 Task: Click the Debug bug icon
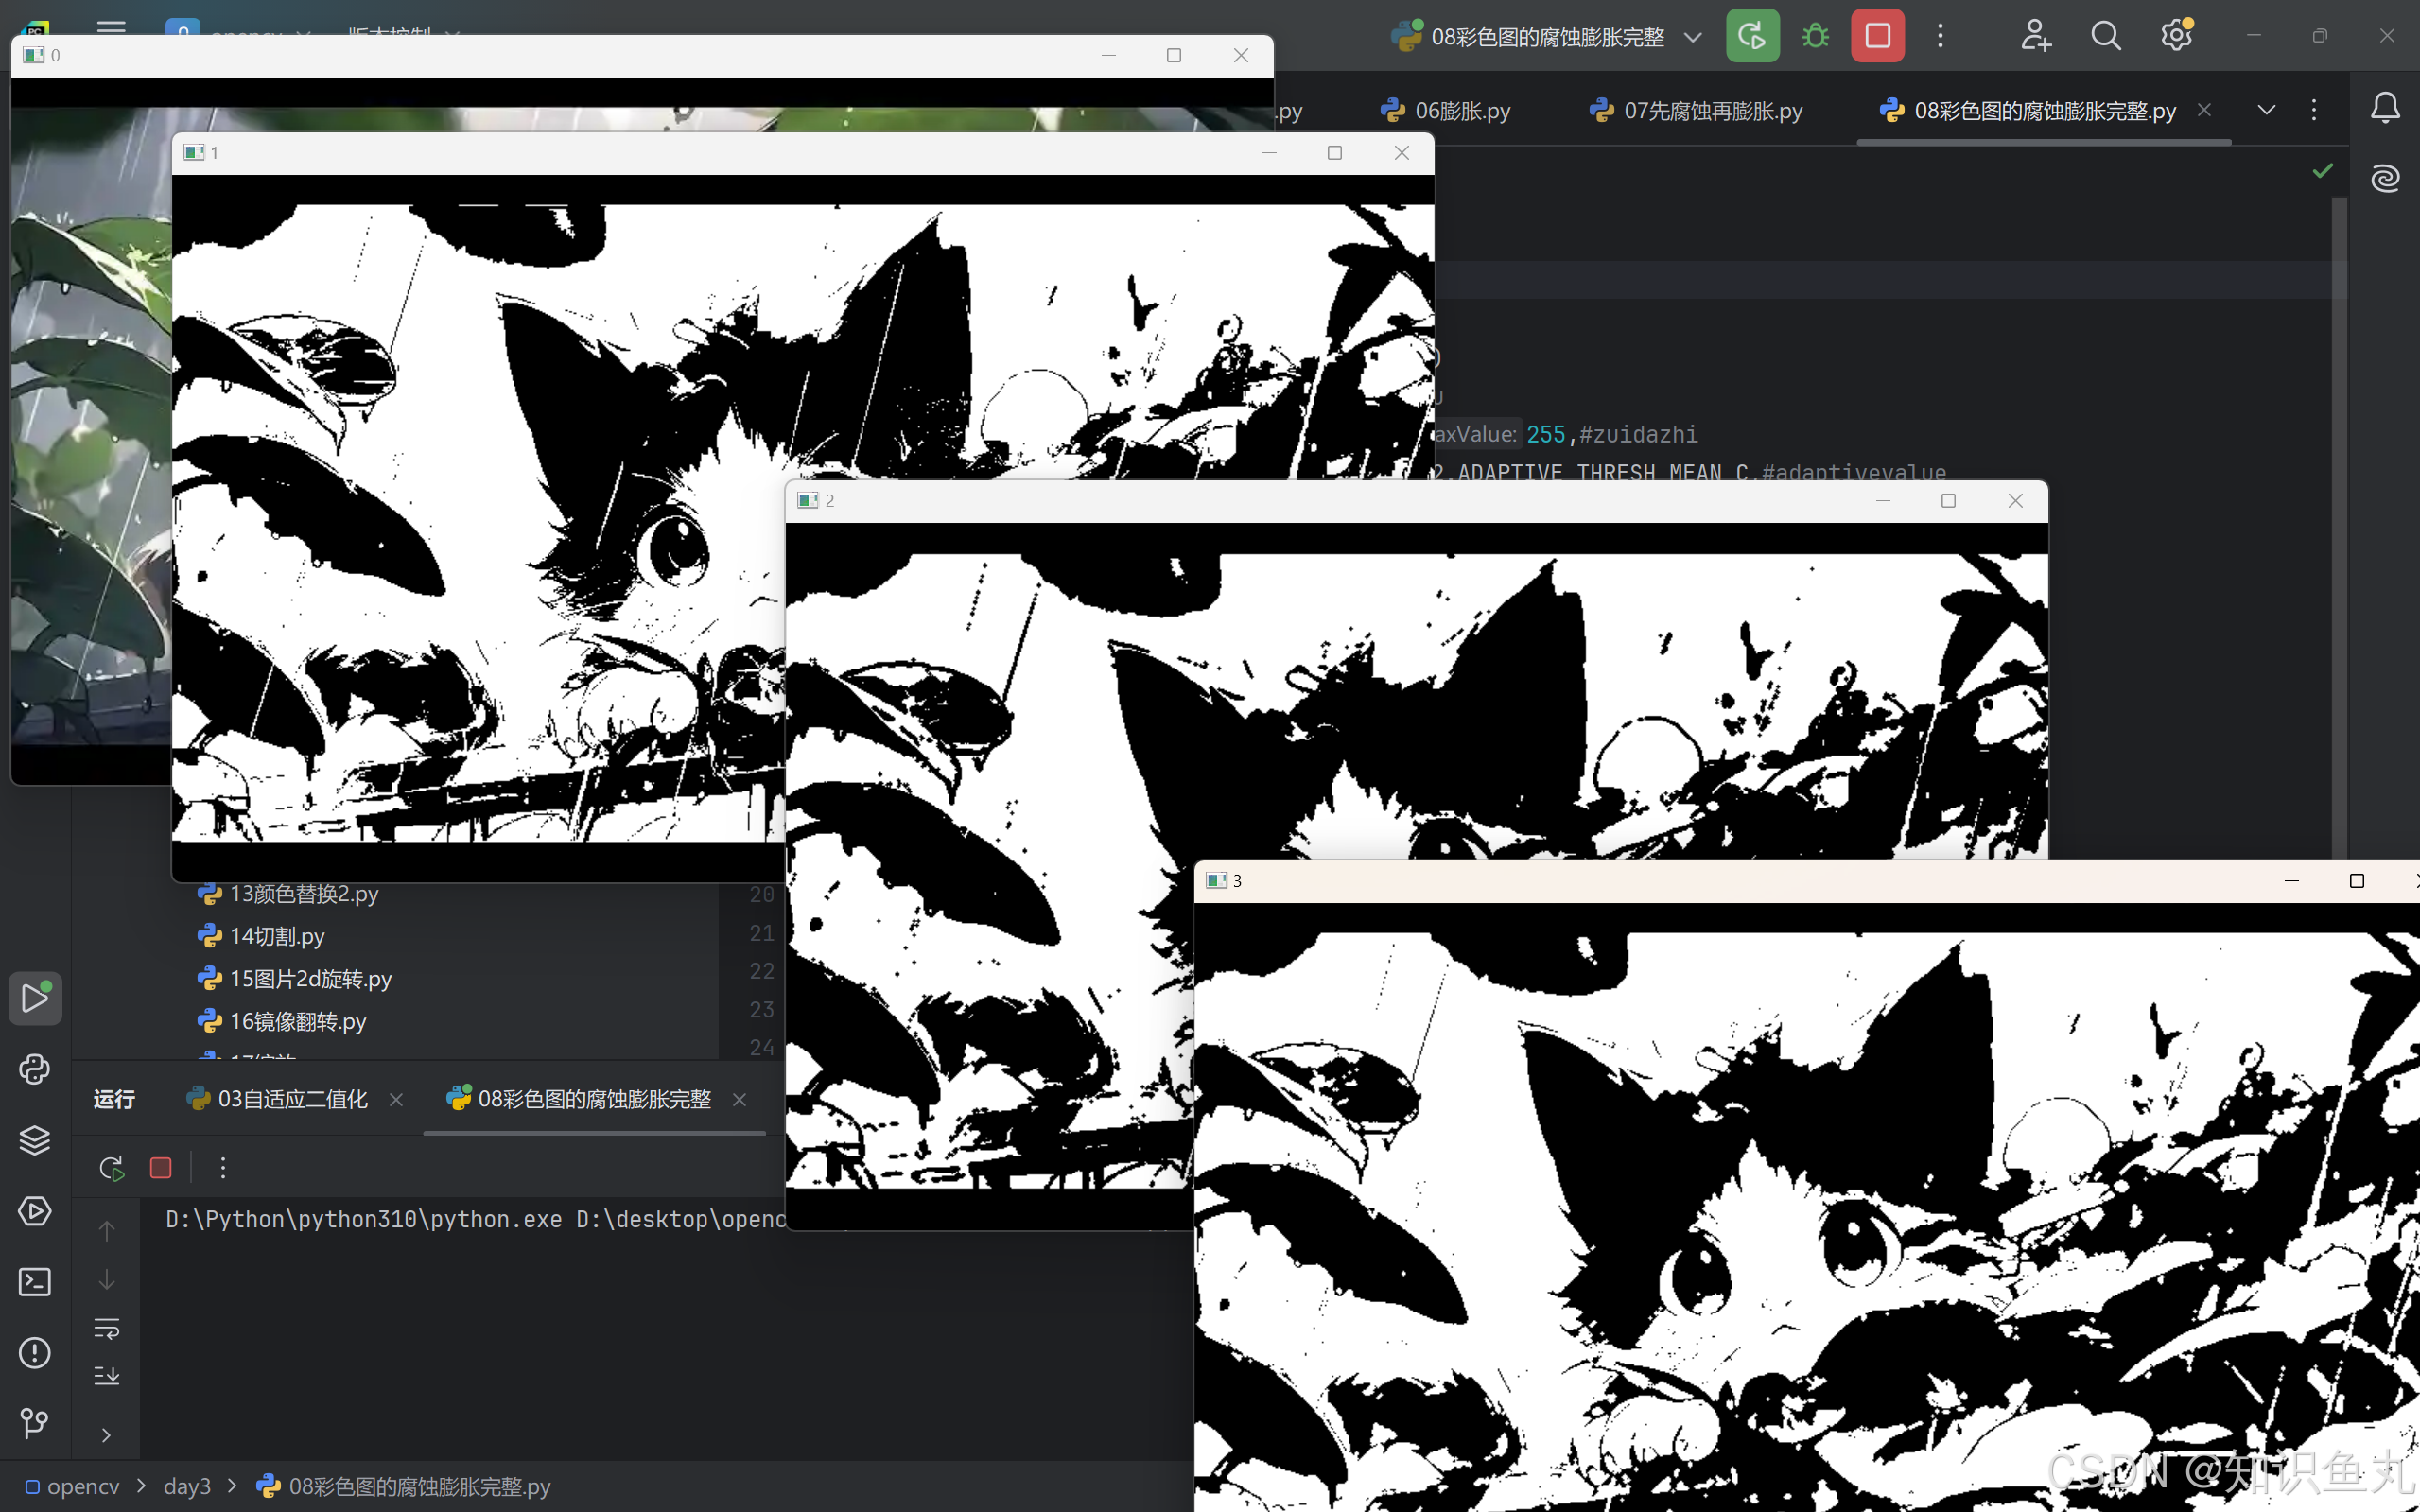1815,37
